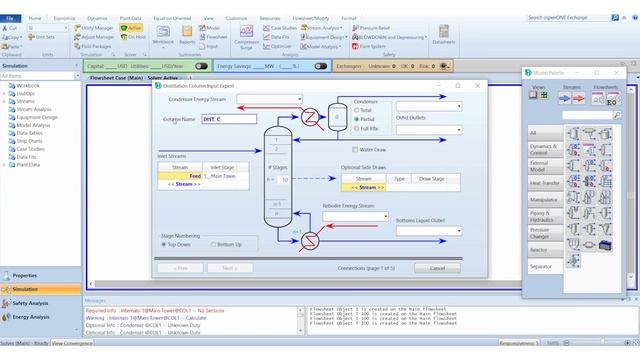Click the Reactor palette category
This screenshot has height=360, width=640.
point(544,250)
